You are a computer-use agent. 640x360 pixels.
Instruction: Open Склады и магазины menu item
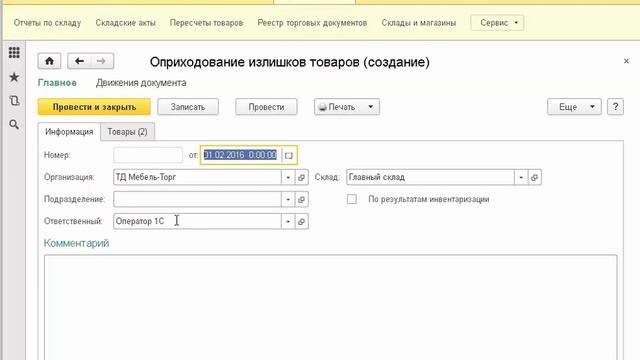point(419,23)
